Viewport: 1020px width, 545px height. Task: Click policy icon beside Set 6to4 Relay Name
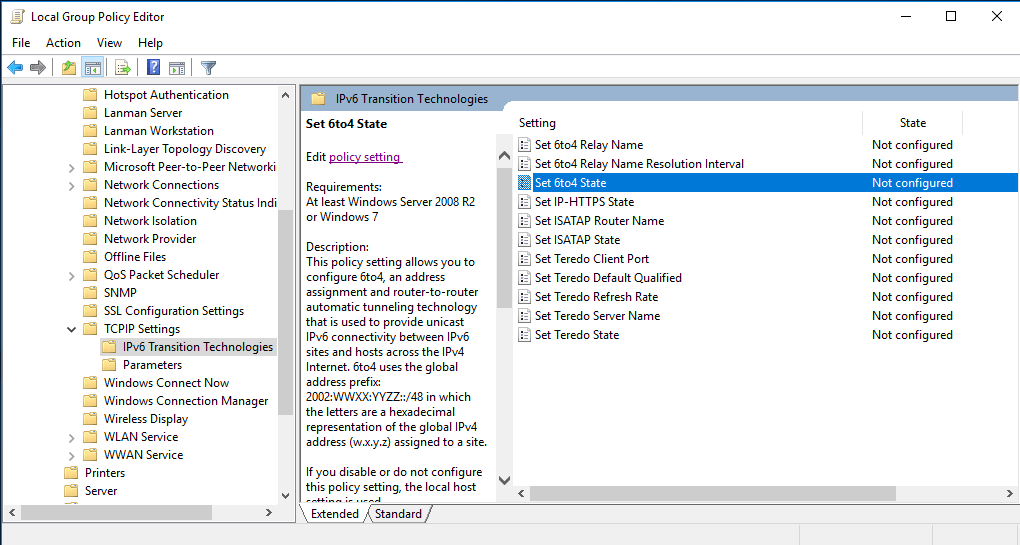tap(524, 145)
